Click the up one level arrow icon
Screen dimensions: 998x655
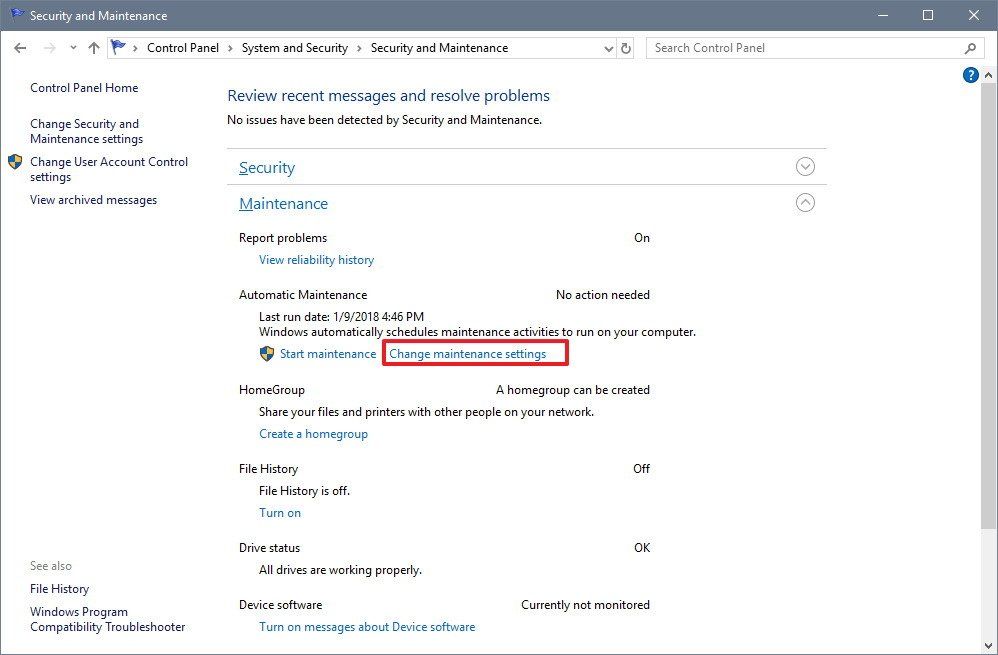pyautogui.click(x=93, y=47)
